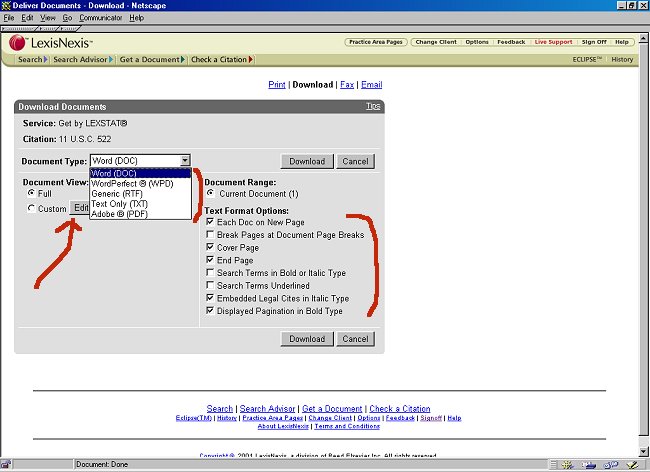Open the Search Advisor navigation tab
The height and width of the screenshot is (472, 650).
point(82,60)
